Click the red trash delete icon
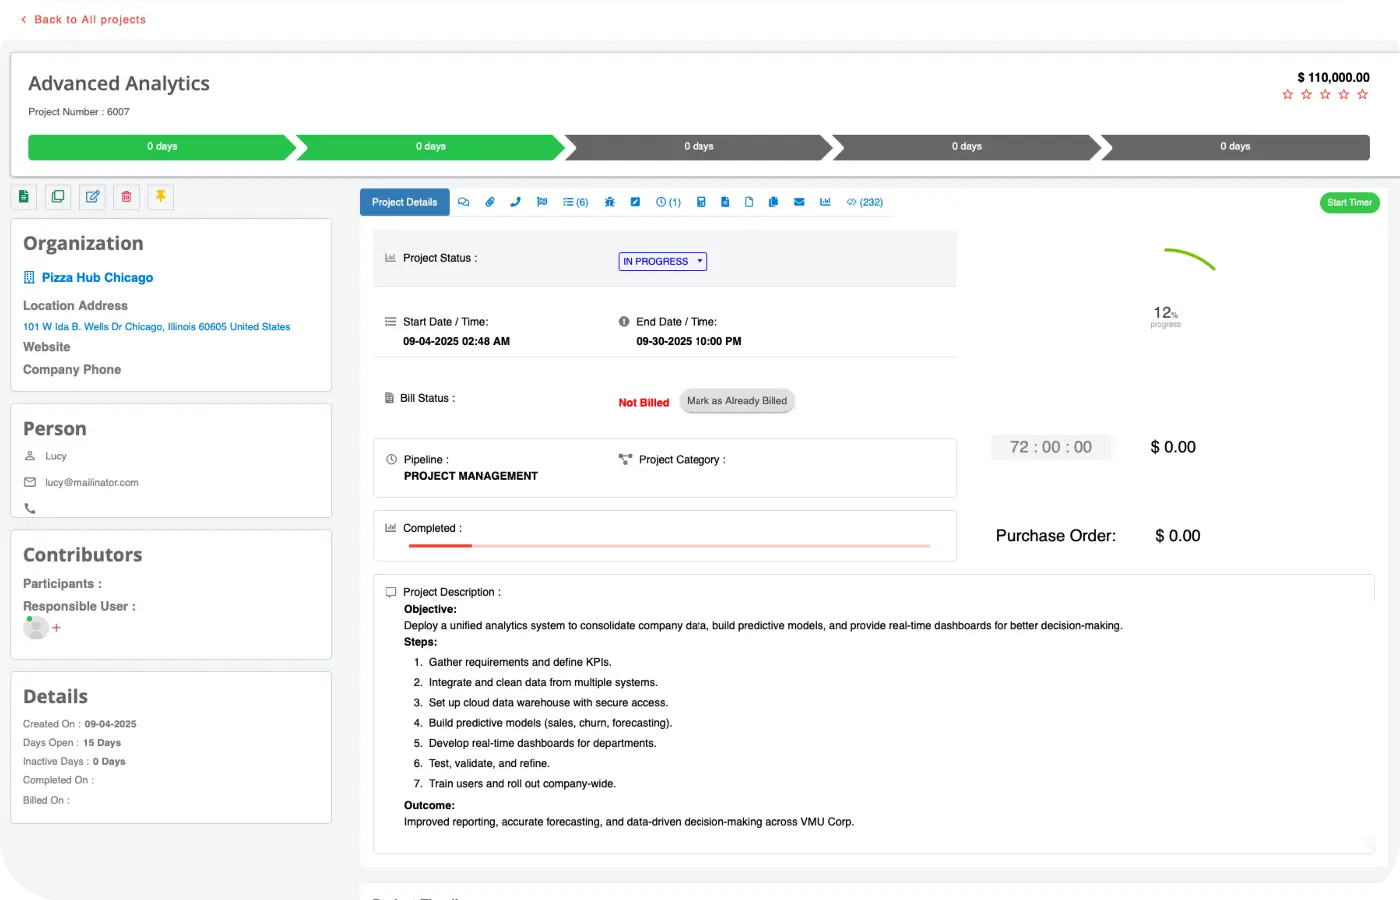The height and width of the screenshot is (900, 1400). coord(126,197)
